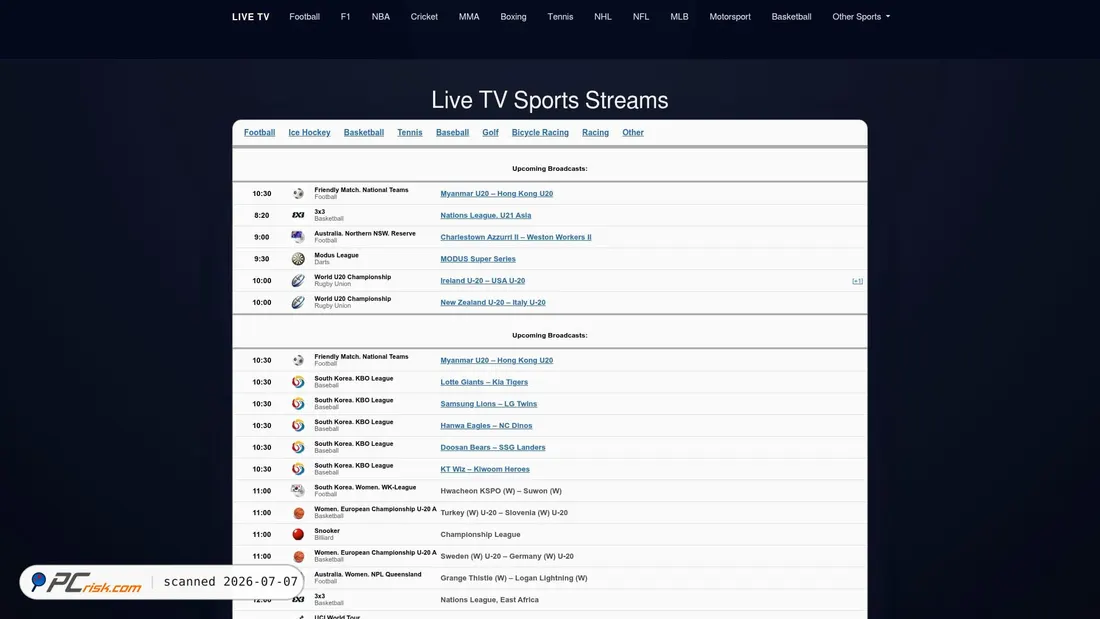Viewport: 1100px width, 619px height.
Task: Open New Zealand U-20 – Italy U-20 link
Action: click(492, 302)
